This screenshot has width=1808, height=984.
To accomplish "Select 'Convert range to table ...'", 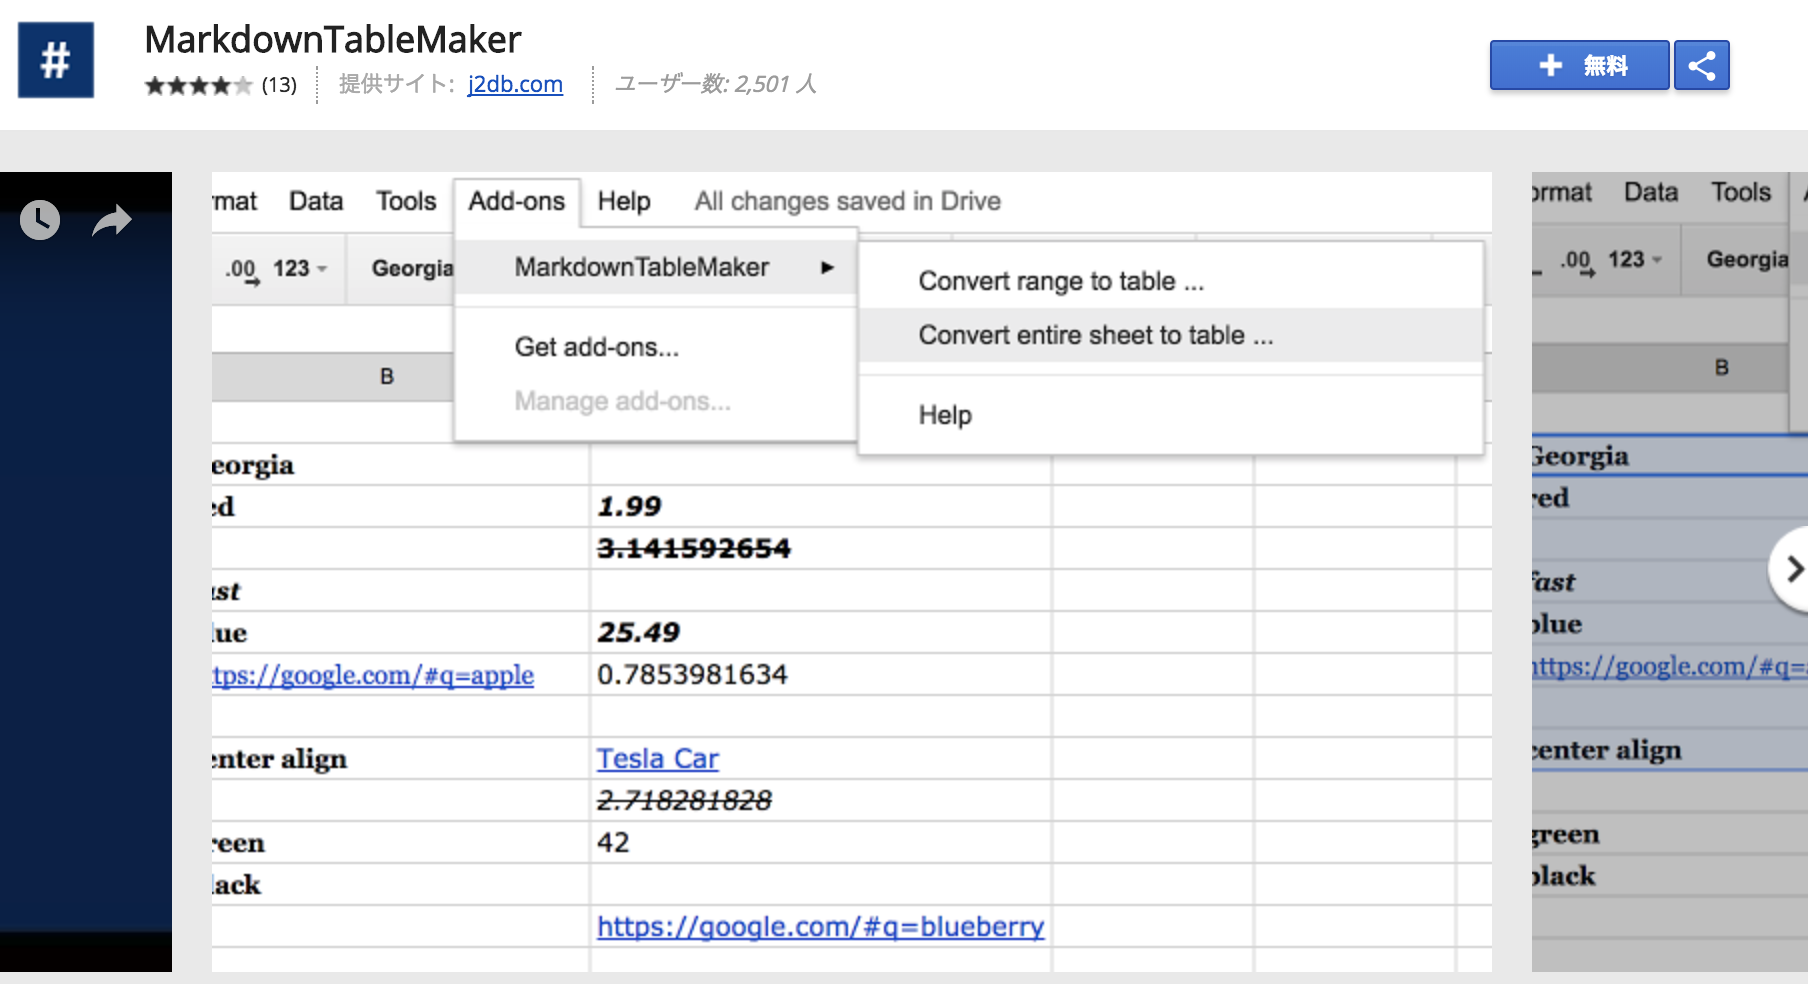I will coord(1059,281).
